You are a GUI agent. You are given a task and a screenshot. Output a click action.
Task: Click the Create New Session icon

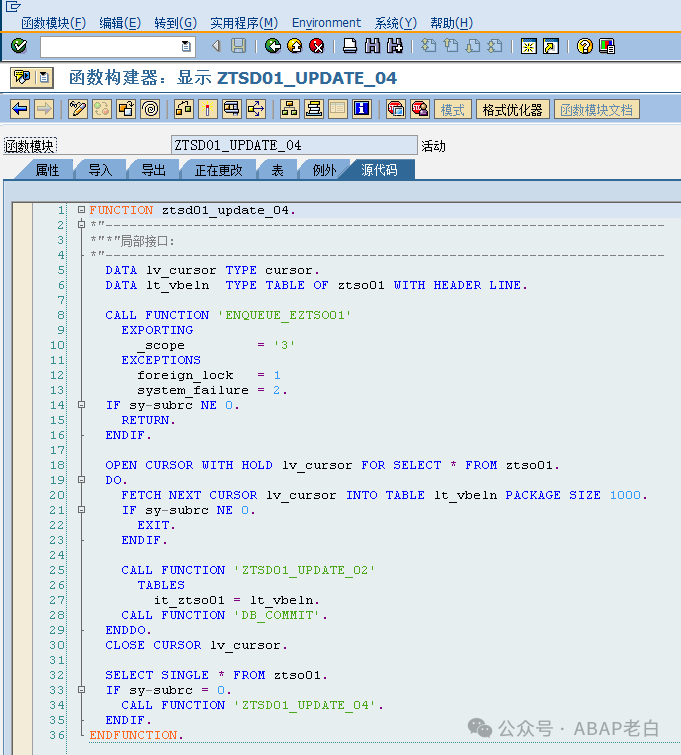528,46
